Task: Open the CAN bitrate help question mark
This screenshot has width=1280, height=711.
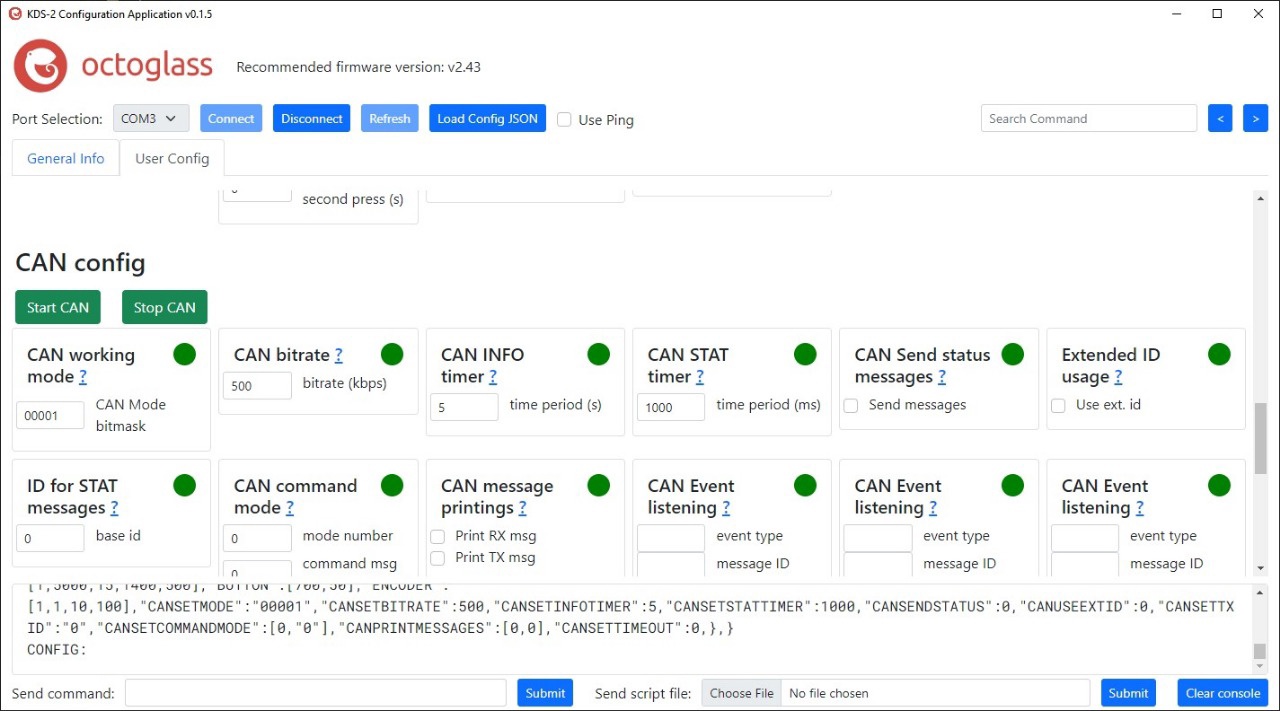Action: click(339, 355)
